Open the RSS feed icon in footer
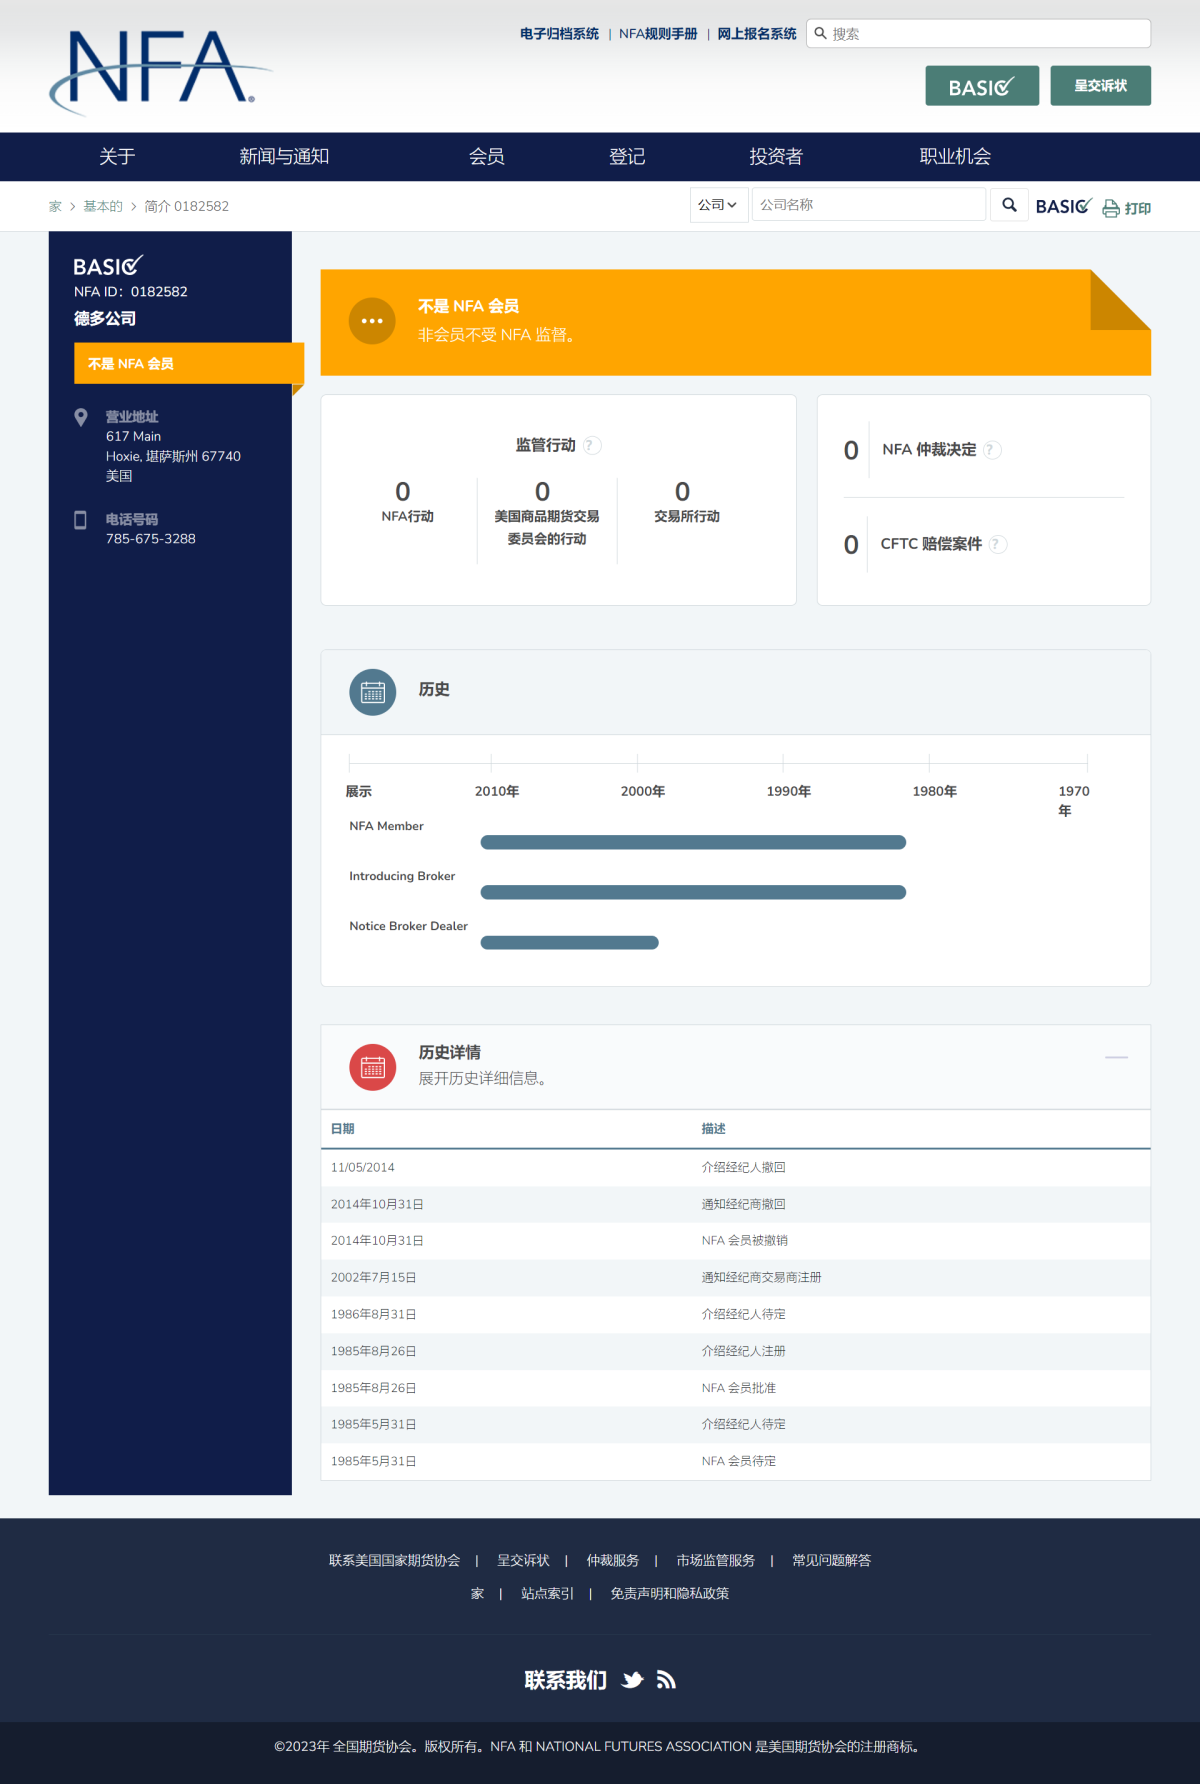1200x1784 pixels. click(666, 1680)
